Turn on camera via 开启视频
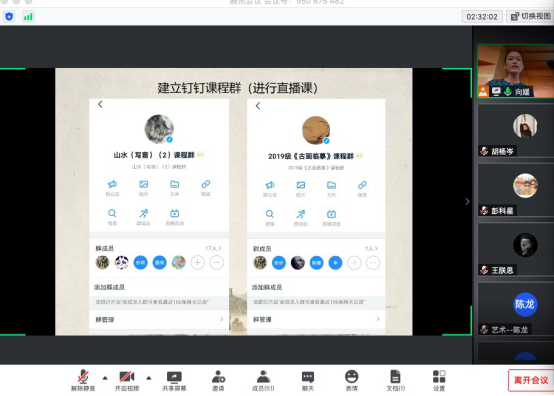Screen dimensions: 554x396 pyautogui.click(x=126, y=380)
